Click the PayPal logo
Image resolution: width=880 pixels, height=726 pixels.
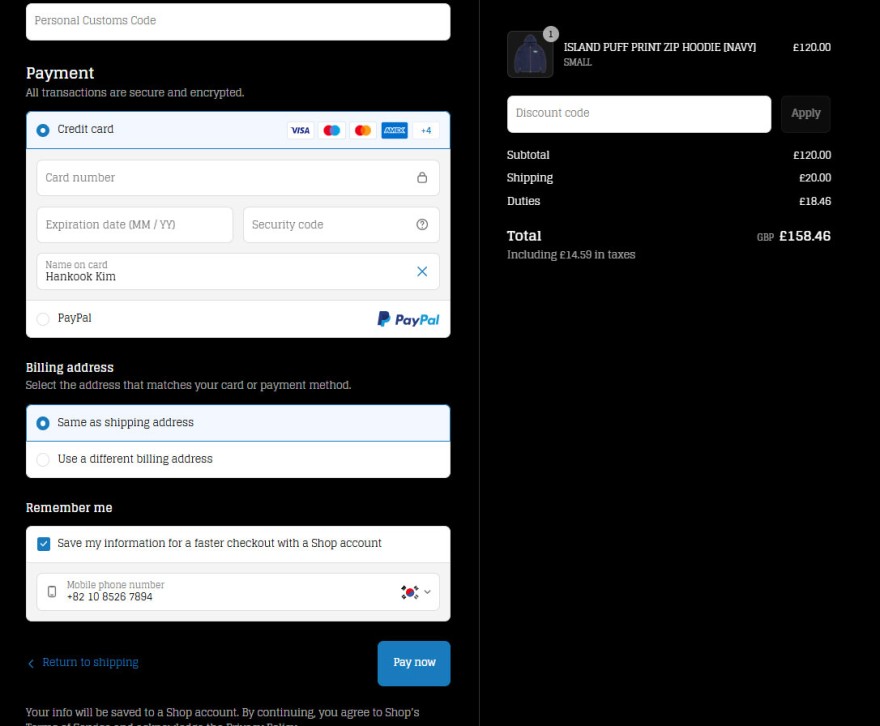point(409,319)
